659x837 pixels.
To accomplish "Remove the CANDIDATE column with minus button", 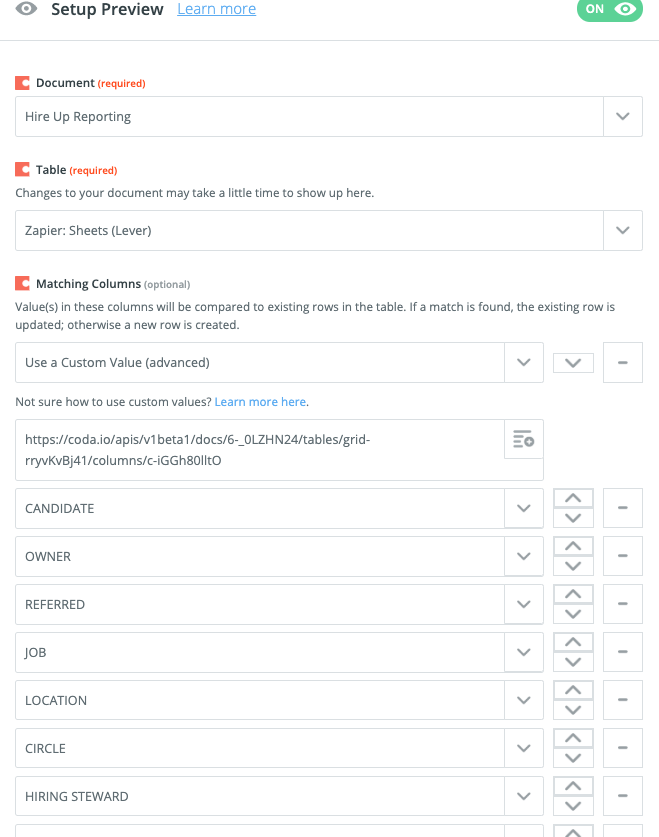I will (622, 508).
